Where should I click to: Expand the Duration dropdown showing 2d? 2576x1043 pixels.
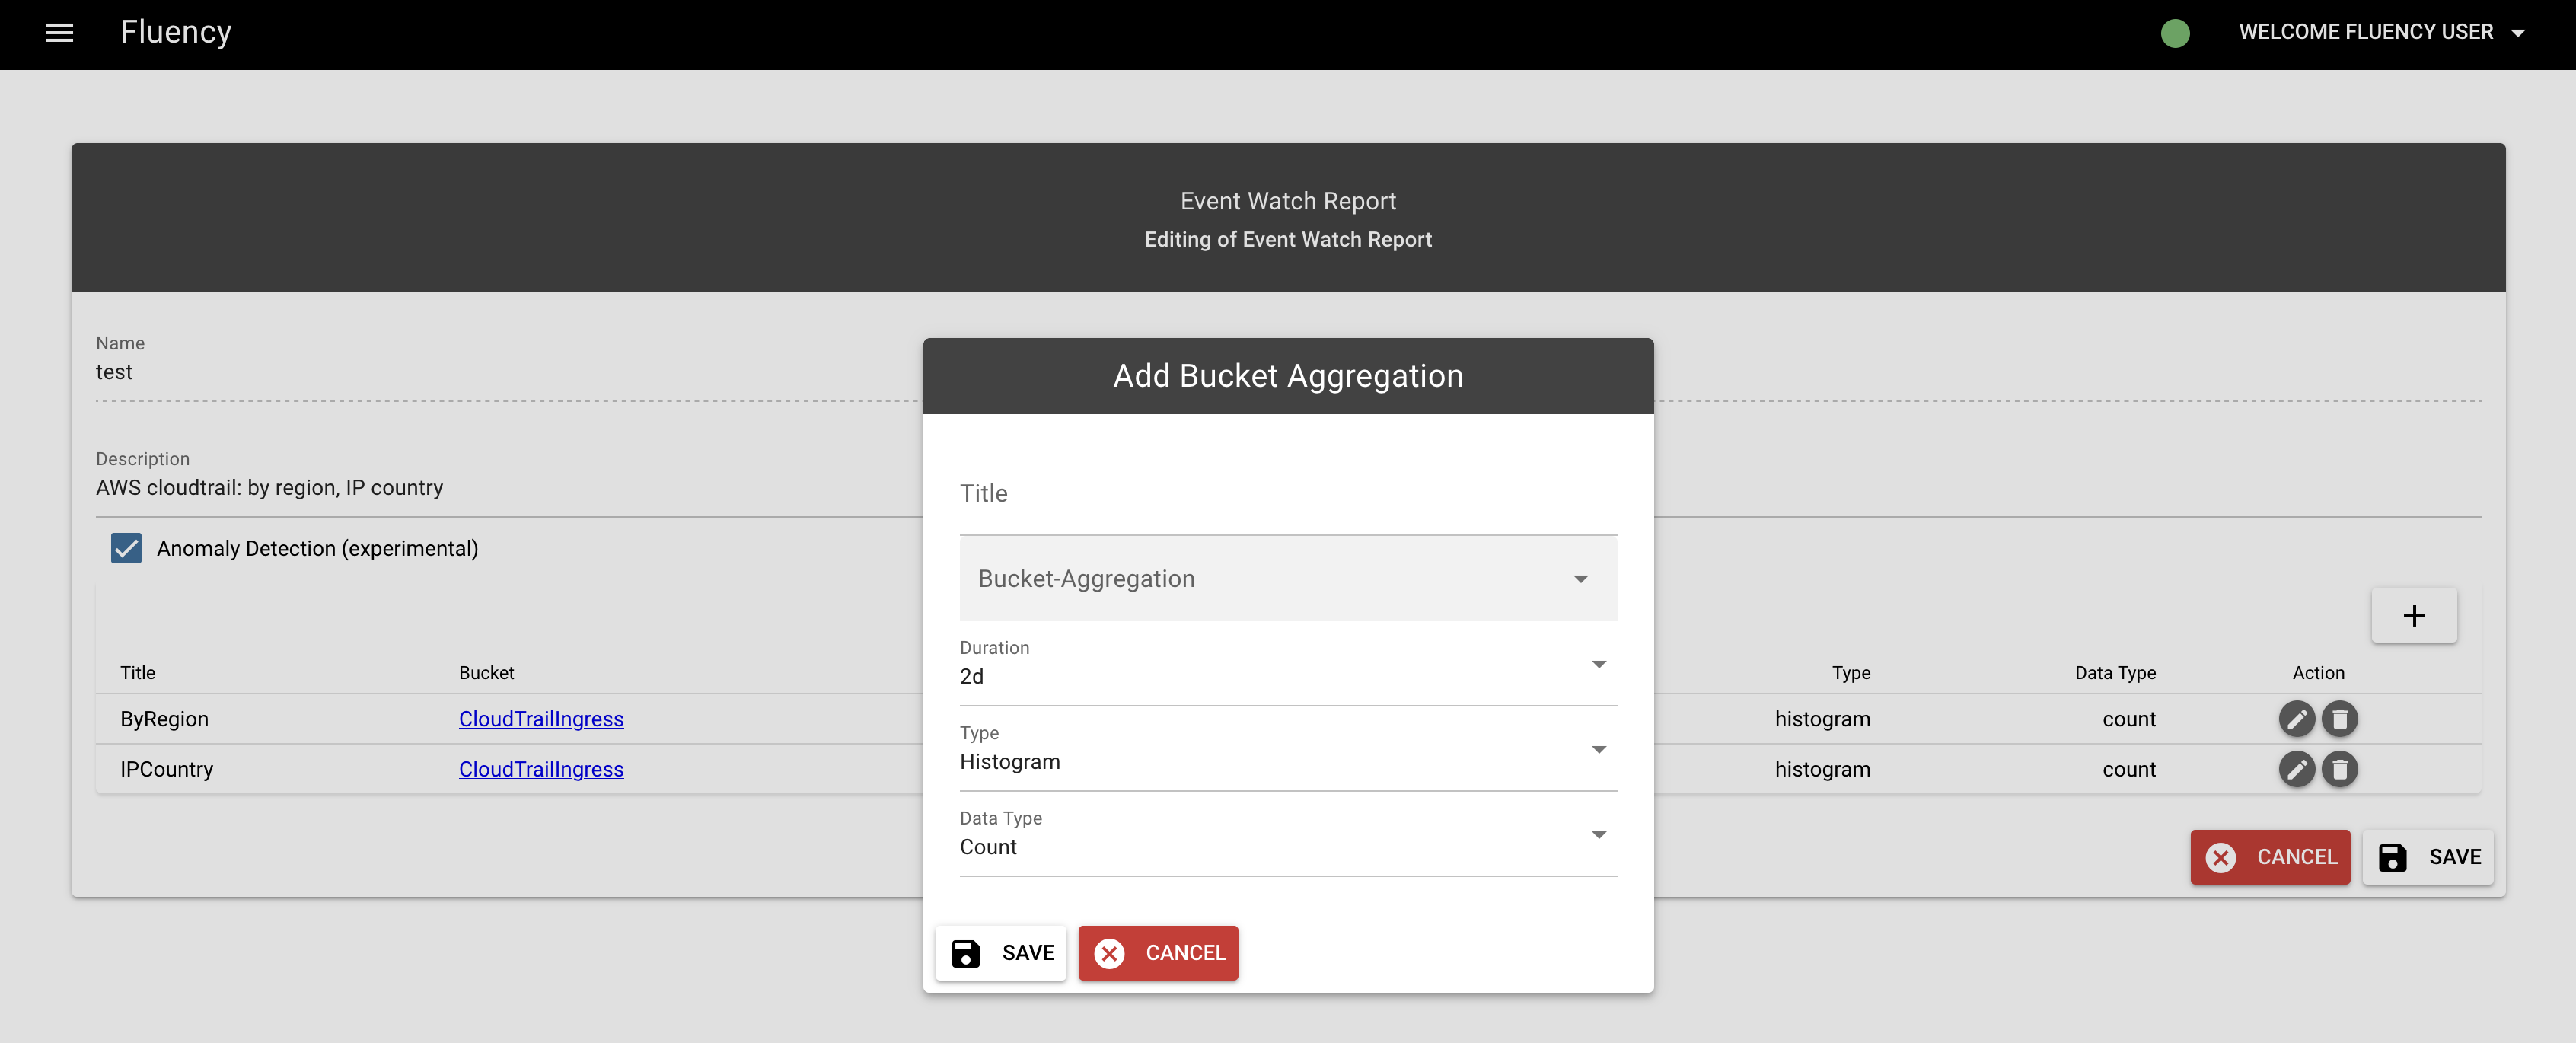tap(1288, 664)
